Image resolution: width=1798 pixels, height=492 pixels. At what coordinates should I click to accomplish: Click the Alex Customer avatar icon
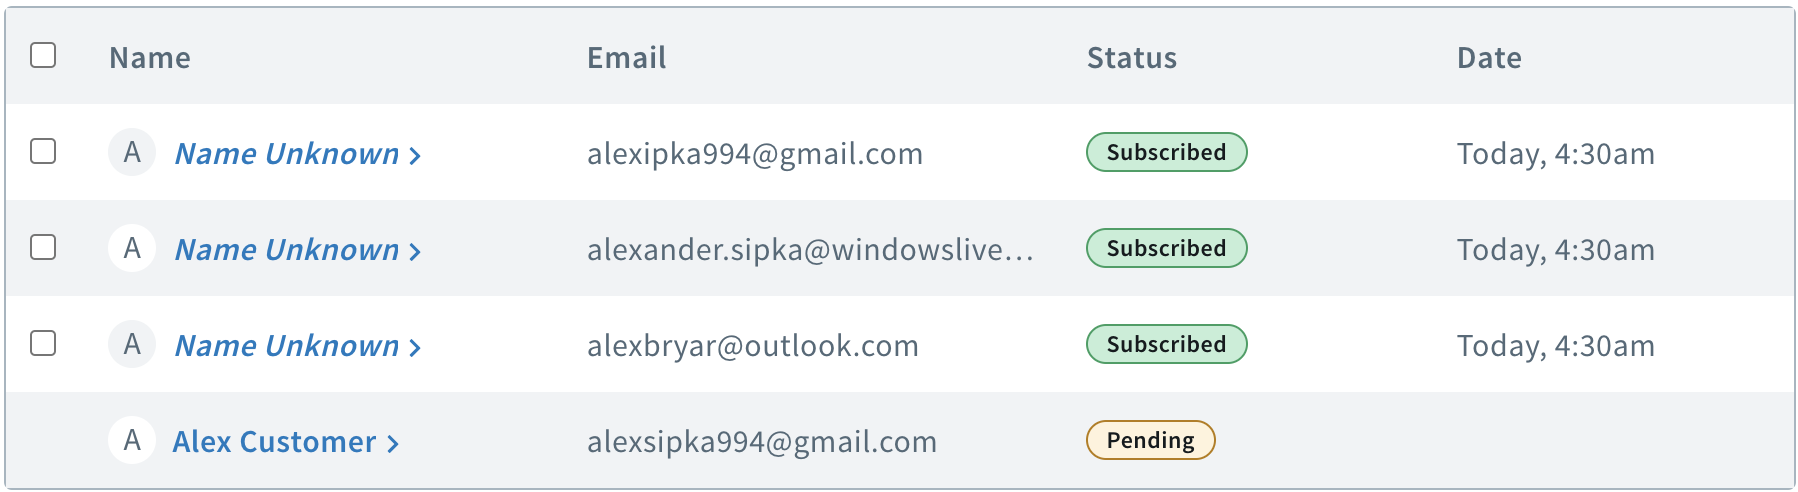coord(132,441)
